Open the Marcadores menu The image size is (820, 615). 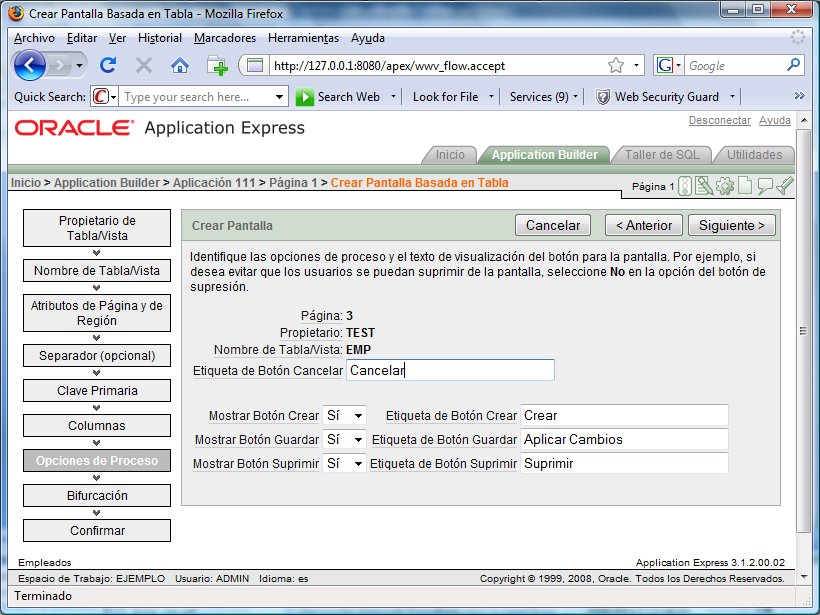(225, 38)
